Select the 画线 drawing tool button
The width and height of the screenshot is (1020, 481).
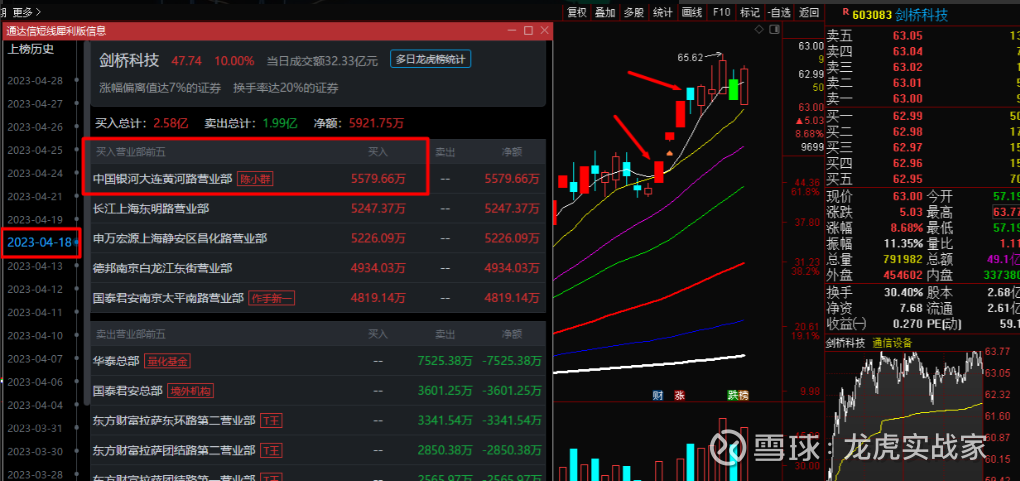691,12
